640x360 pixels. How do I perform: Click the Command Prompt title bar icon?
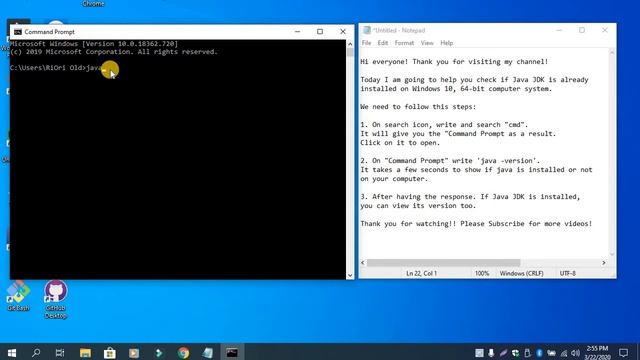point(18,32)
